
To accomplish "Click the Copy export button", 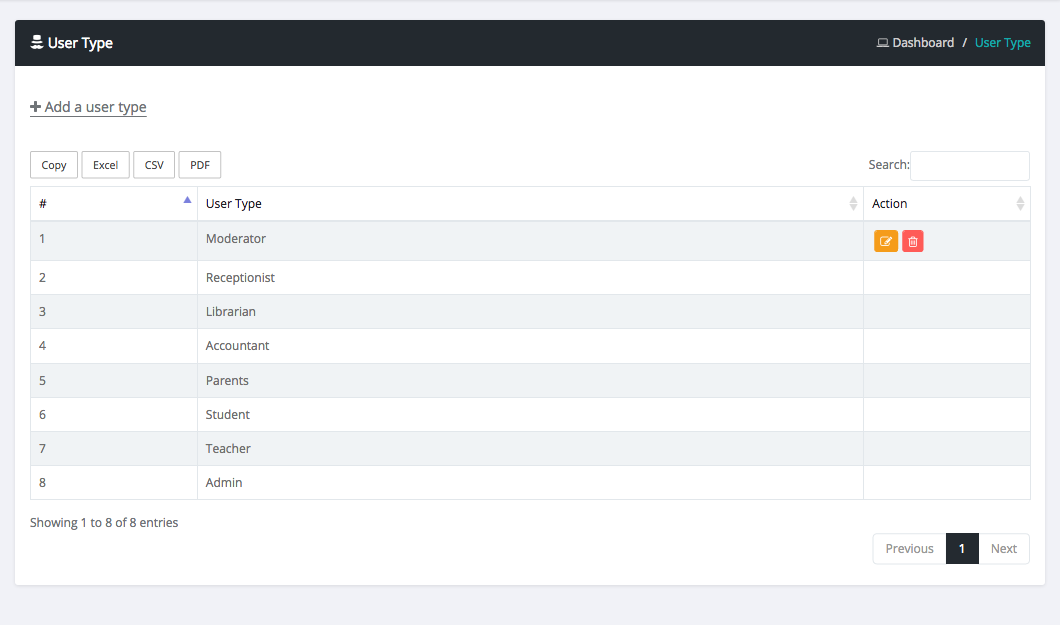I will coord(53,164).
